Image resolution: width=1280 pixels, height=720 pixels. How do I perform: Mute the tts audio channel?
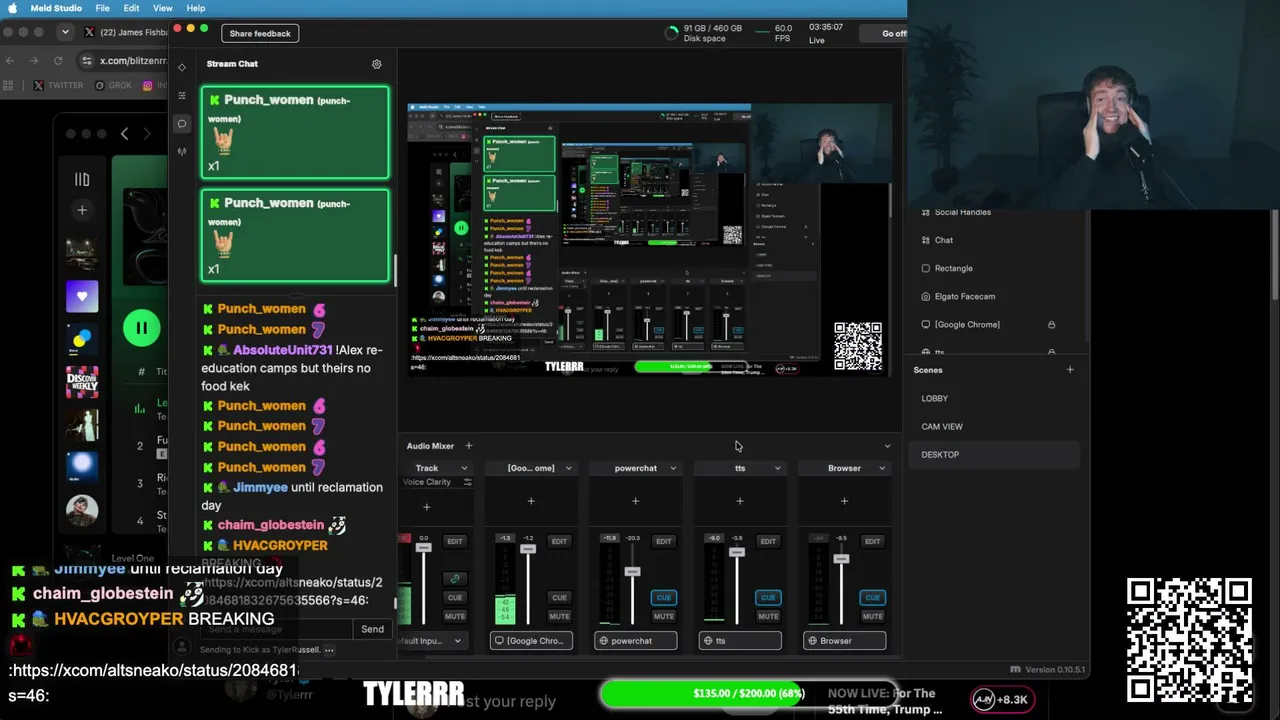point(768,616)
